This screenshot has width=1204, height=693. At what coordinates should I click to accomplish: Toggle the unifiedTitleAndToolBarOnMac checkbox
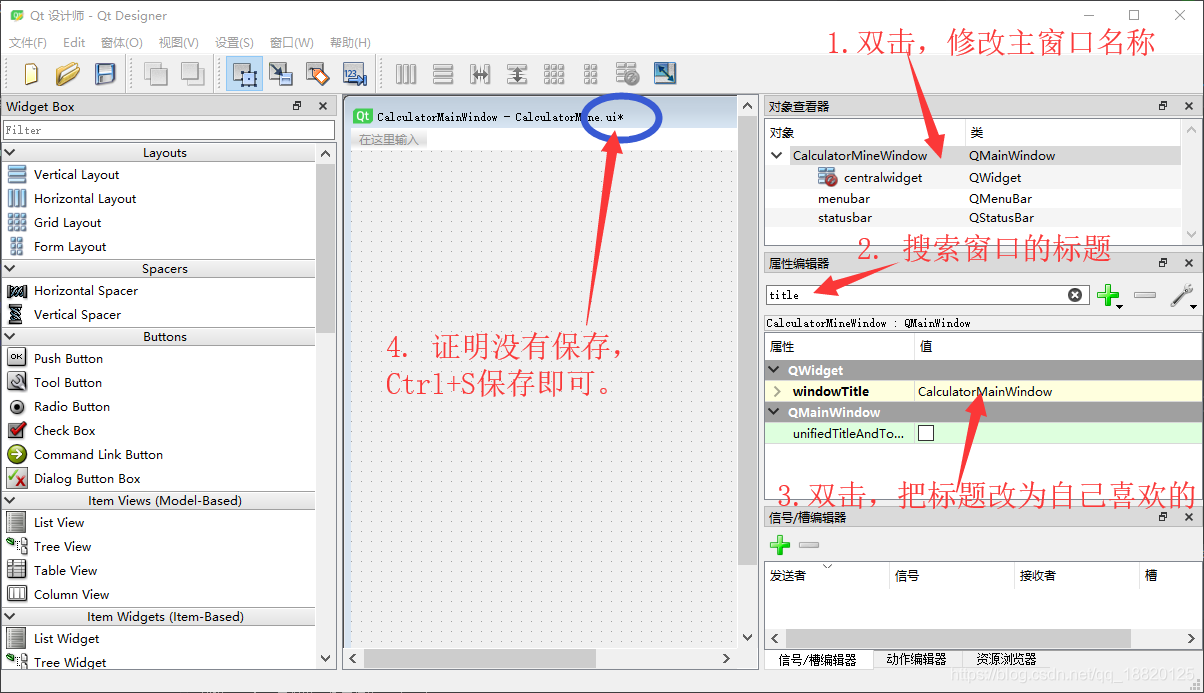[x=926, y=433]
